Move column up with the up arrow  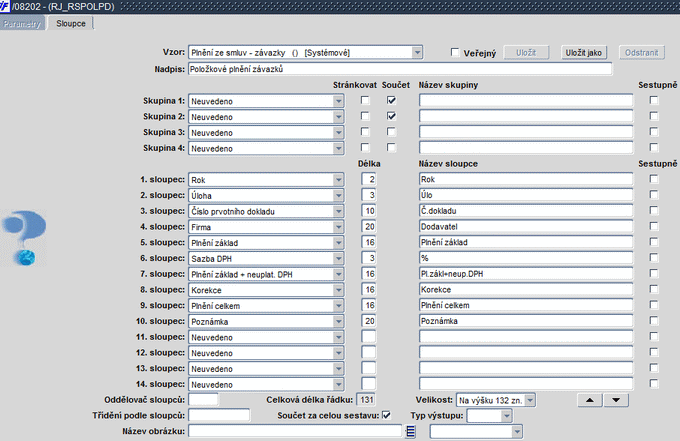pyautogui.click(x=590, y=400)
